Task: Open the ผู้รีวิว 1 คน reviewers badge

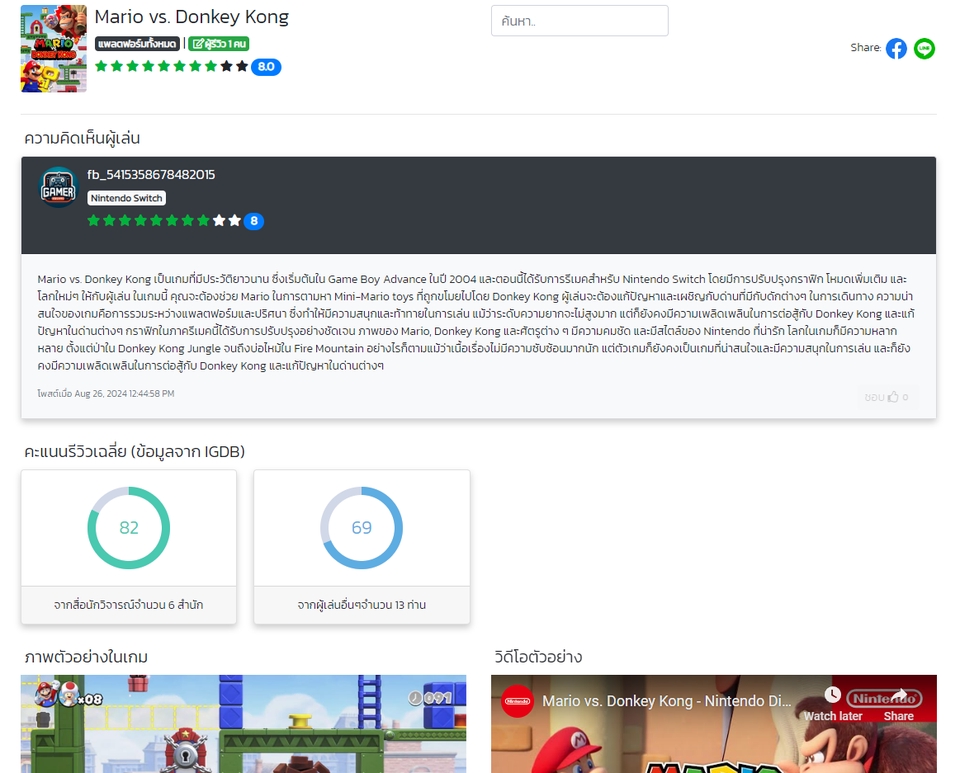Action: [219, 43]
